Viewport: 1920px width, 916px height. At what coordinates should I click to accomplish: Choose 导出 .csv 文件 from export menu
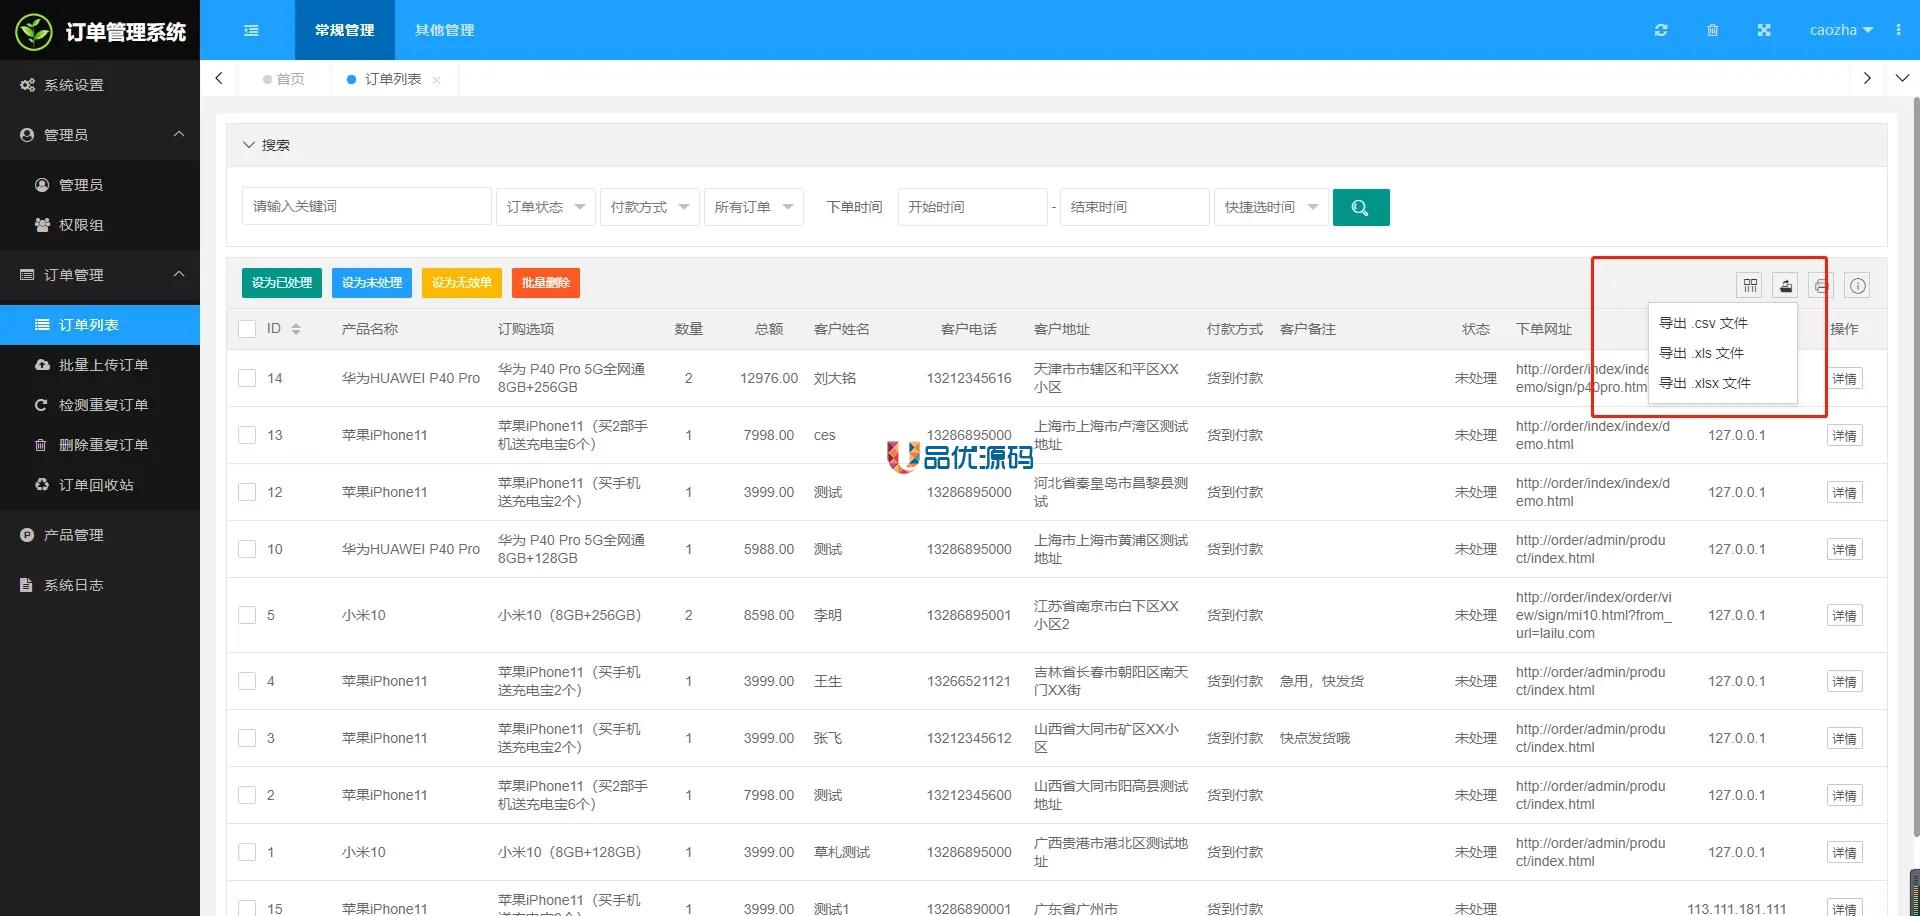tap(1721, 323)
